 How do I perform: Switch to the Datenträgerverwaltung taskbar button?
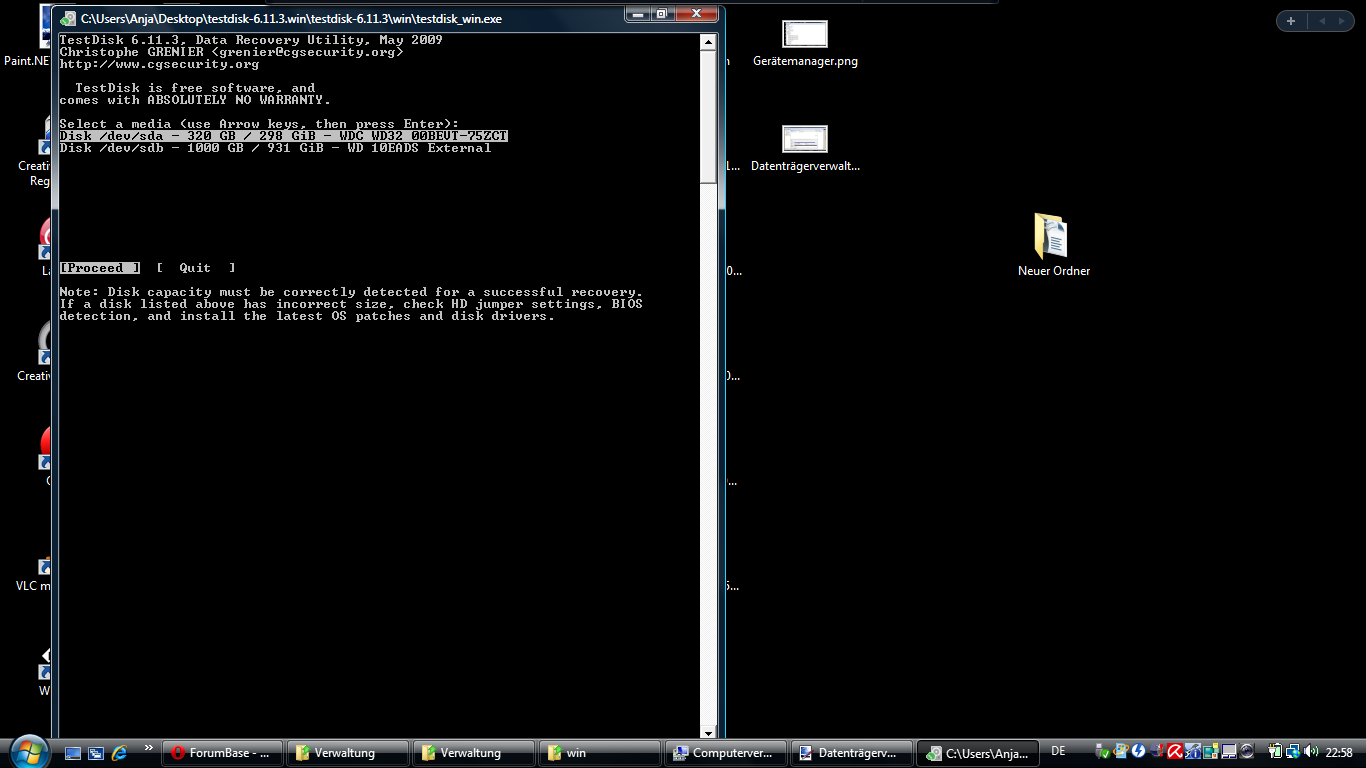(853, 753)
